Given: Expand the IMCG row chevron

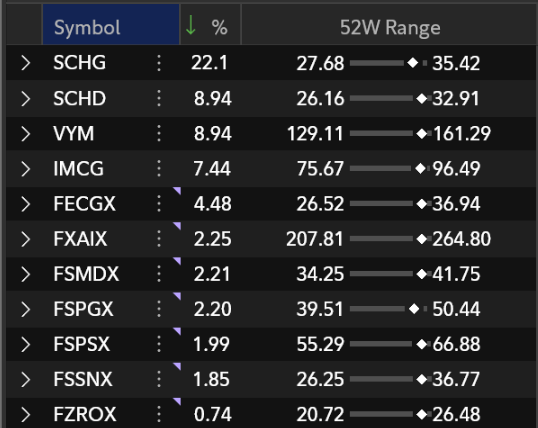Looking at the screenshot, I should 25,169.
